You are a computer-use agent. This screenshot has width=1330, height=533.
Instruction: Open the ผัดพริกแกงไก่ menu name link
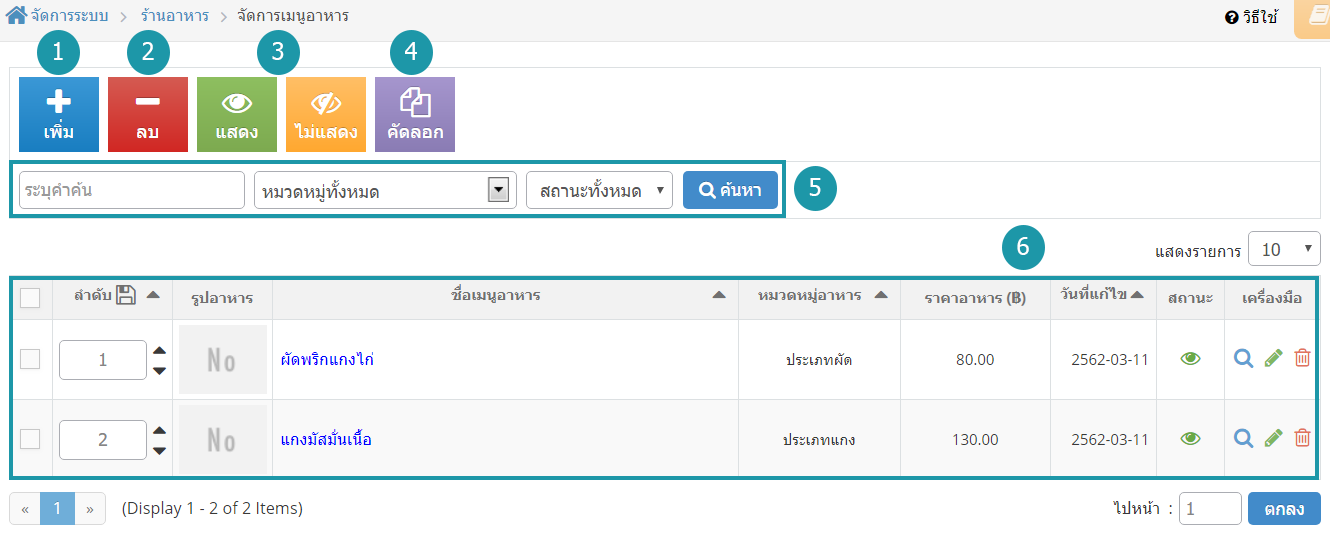327,359
